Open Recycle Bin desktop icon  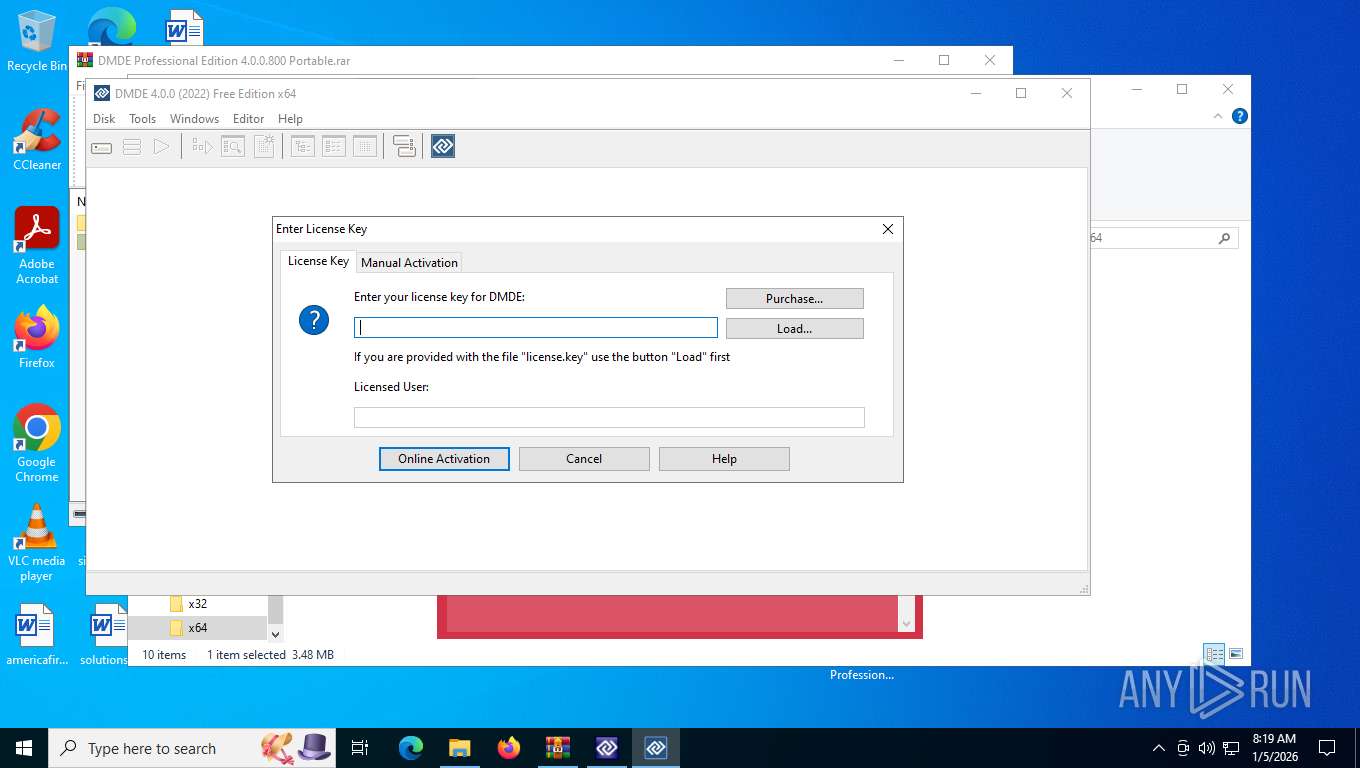click(37, 41)
